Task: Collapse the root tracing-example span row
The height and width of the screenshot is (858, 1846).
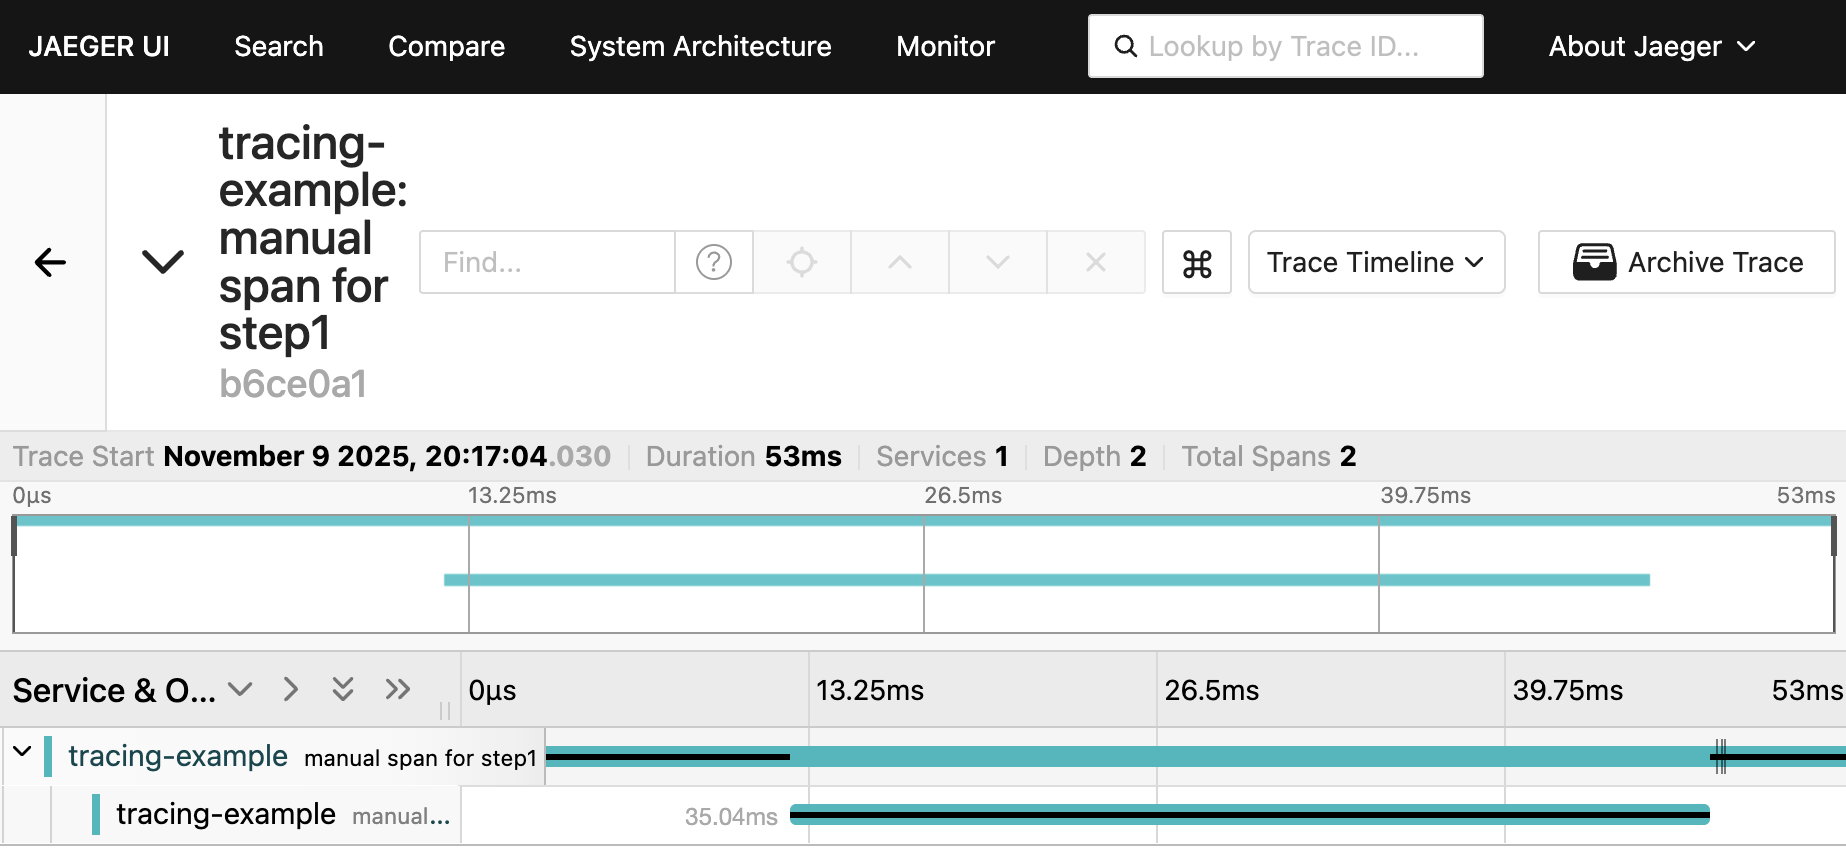Action: 22,752
